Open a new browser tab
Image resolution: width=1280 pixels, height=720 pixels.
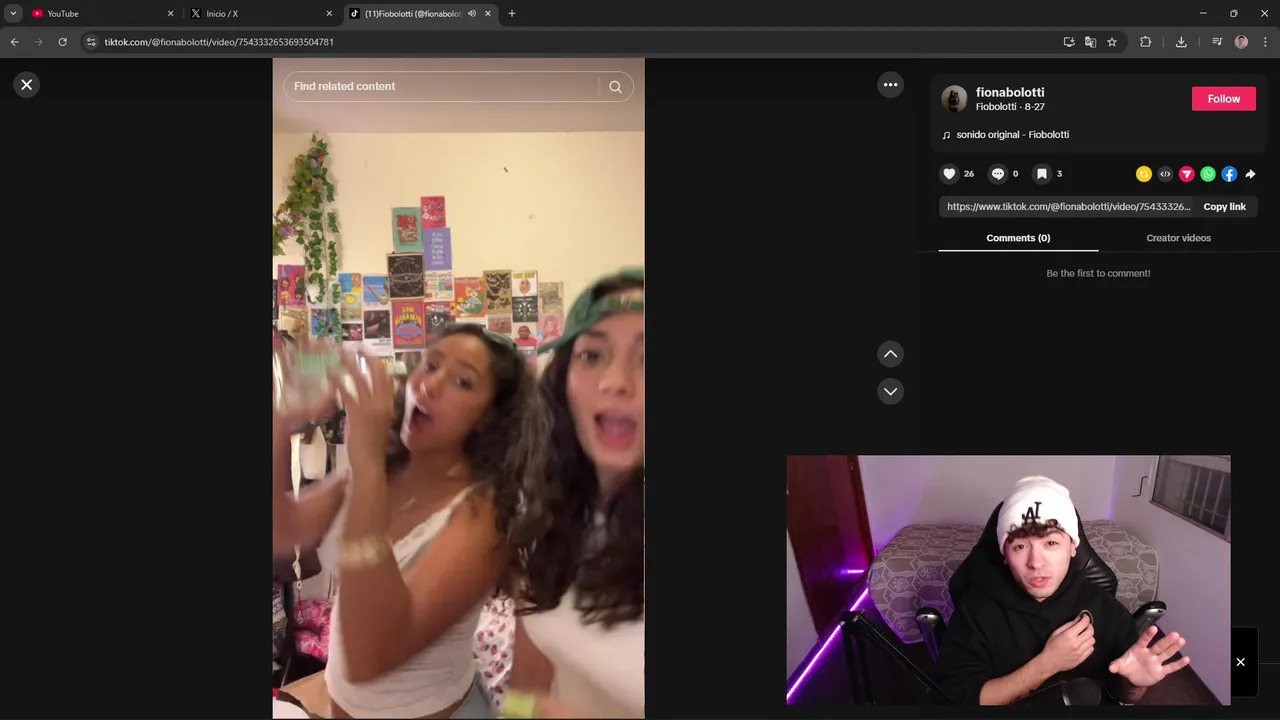pyautogui.click(x=512, y=14)
